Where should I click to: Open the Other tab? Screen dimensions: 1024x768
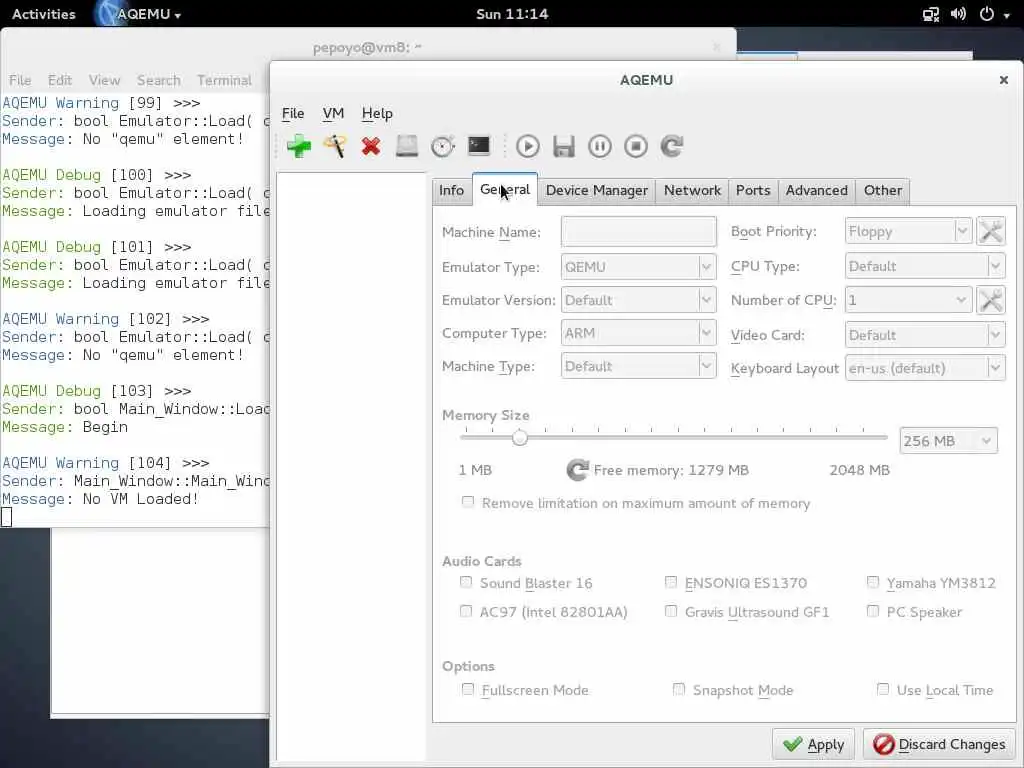click(883, 191)
